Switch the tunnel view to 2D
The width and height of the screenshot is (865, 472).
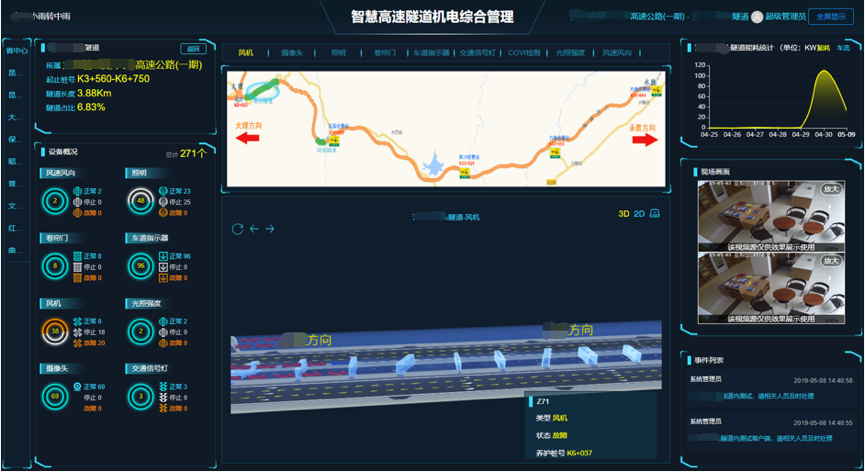click(x=639, y=213)
